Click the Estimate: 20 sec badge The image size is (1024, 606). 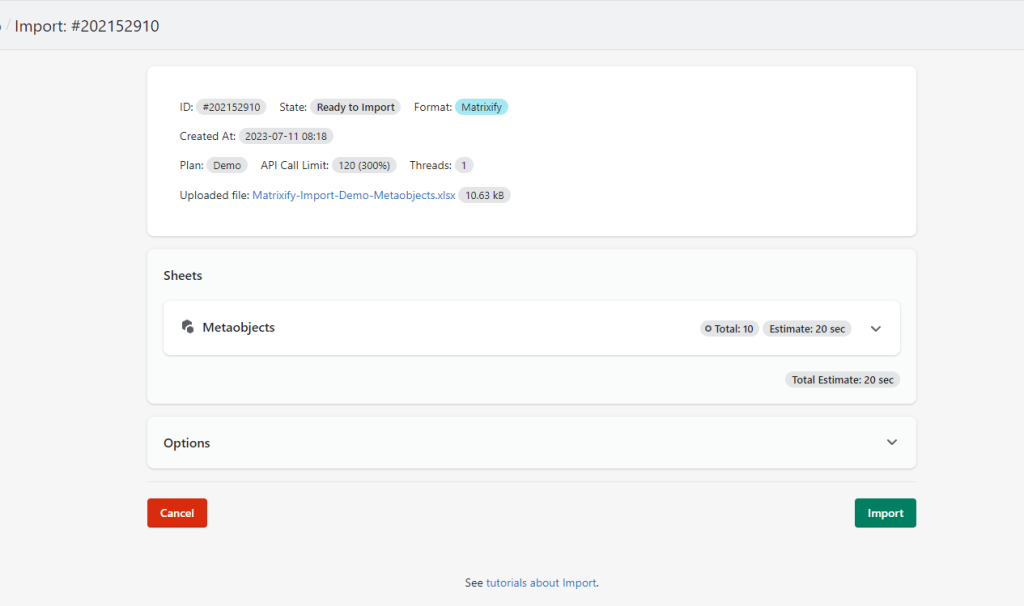click(806, 327)
